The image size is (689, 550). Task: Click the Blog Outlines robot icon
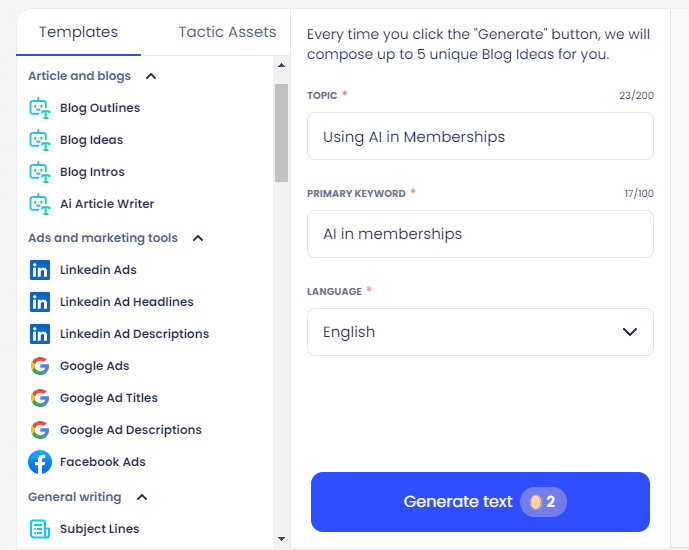pos(40,108)
